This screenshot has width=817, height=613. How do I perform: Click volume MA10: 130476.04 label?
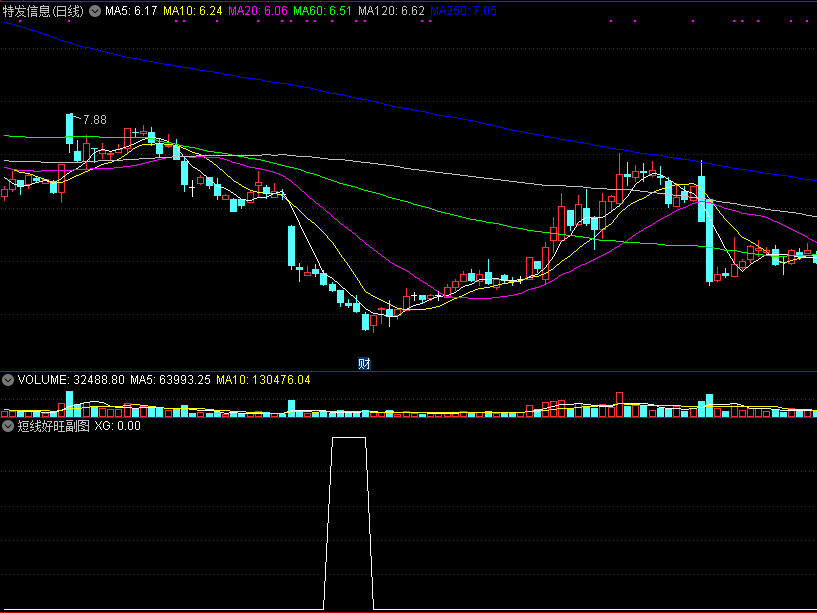click(x=263, y=380)
